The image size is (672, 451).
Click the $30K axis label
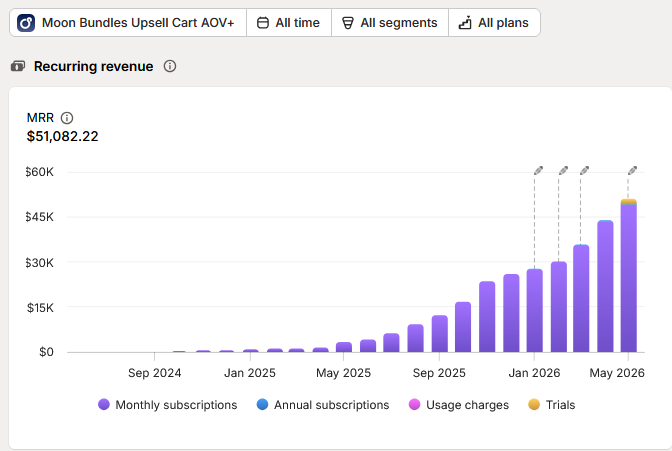(39, 262)
